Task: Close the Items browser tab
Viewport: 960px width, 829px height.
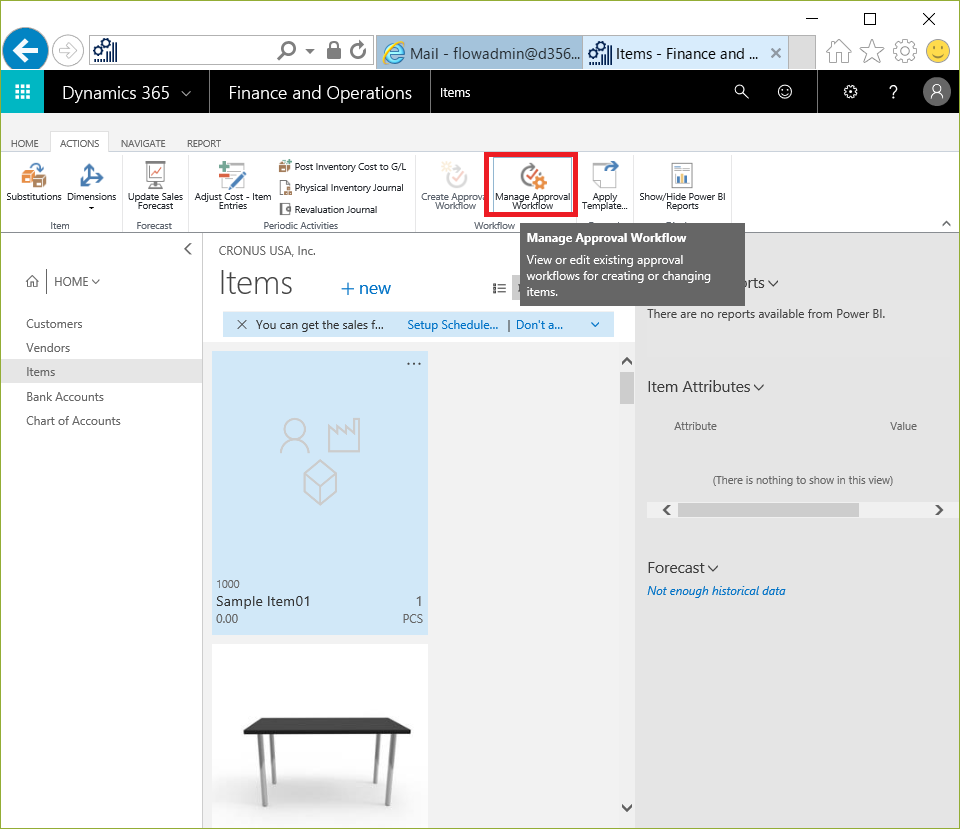Action: click(x=776, y=53)
